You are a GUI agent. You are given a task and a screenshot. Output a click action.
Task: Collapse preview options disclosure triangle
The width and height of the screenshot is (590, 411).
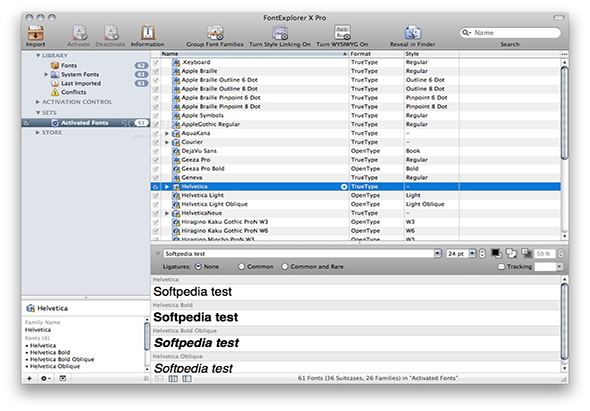tap(157, 253)
